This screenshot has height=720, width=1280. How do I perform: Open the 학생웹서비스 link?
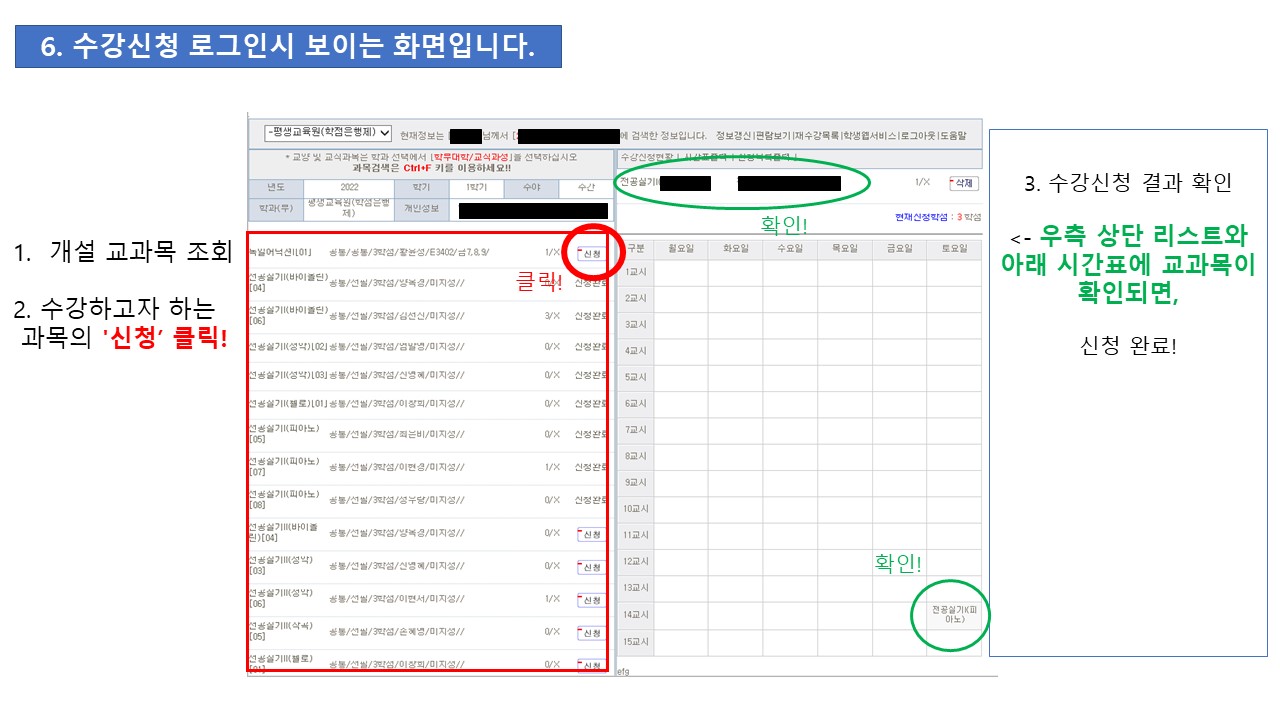(x=868, y=135)
